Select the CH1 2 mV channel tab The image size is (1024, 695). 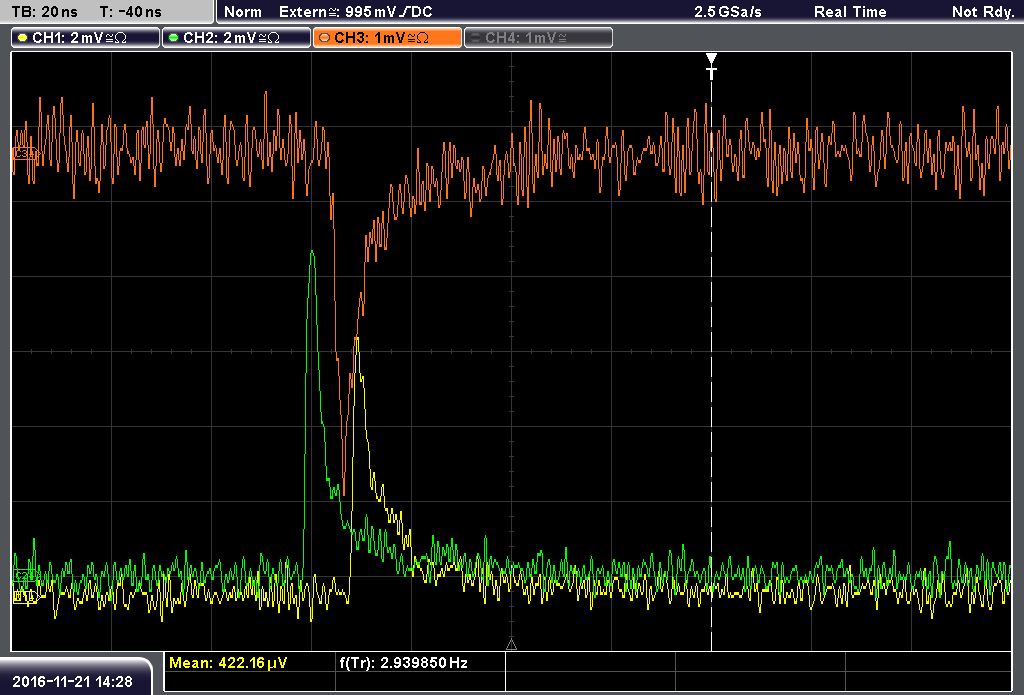(86, 38)
